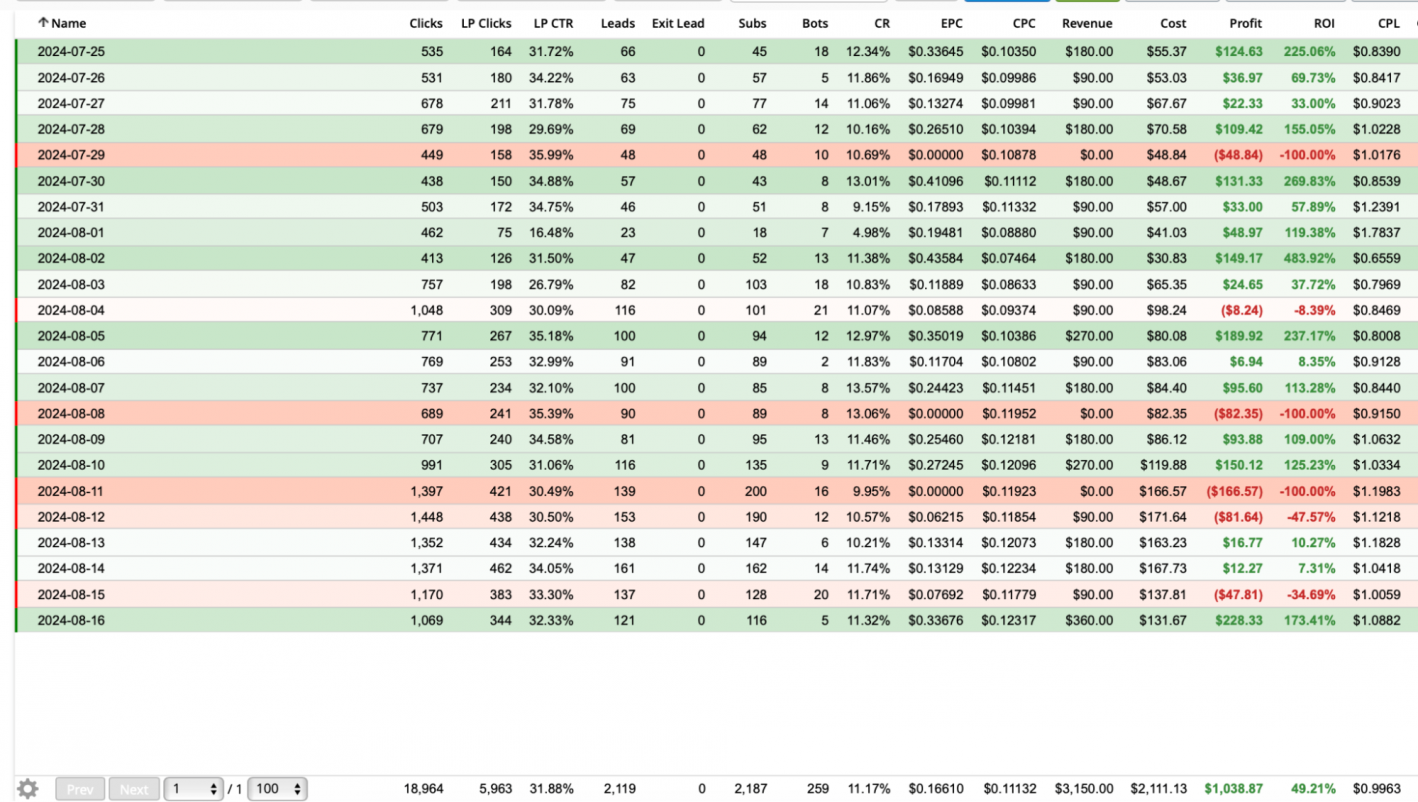1418x802 pixels.
Task: Sort by the Cost column header
Action: 1173,23
